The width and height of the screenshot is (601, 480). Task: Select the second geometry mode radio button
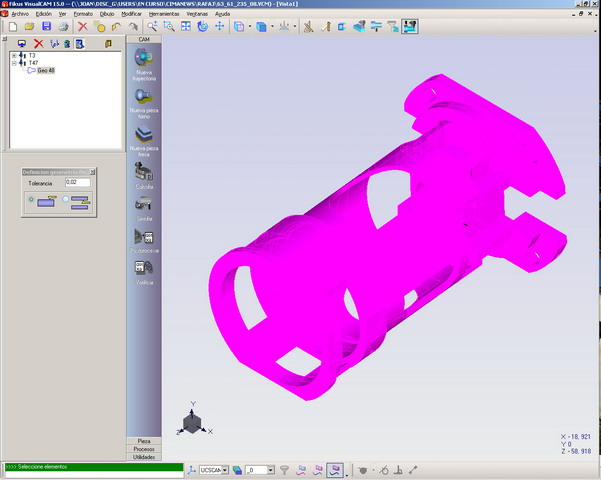(x=67, y=201)
